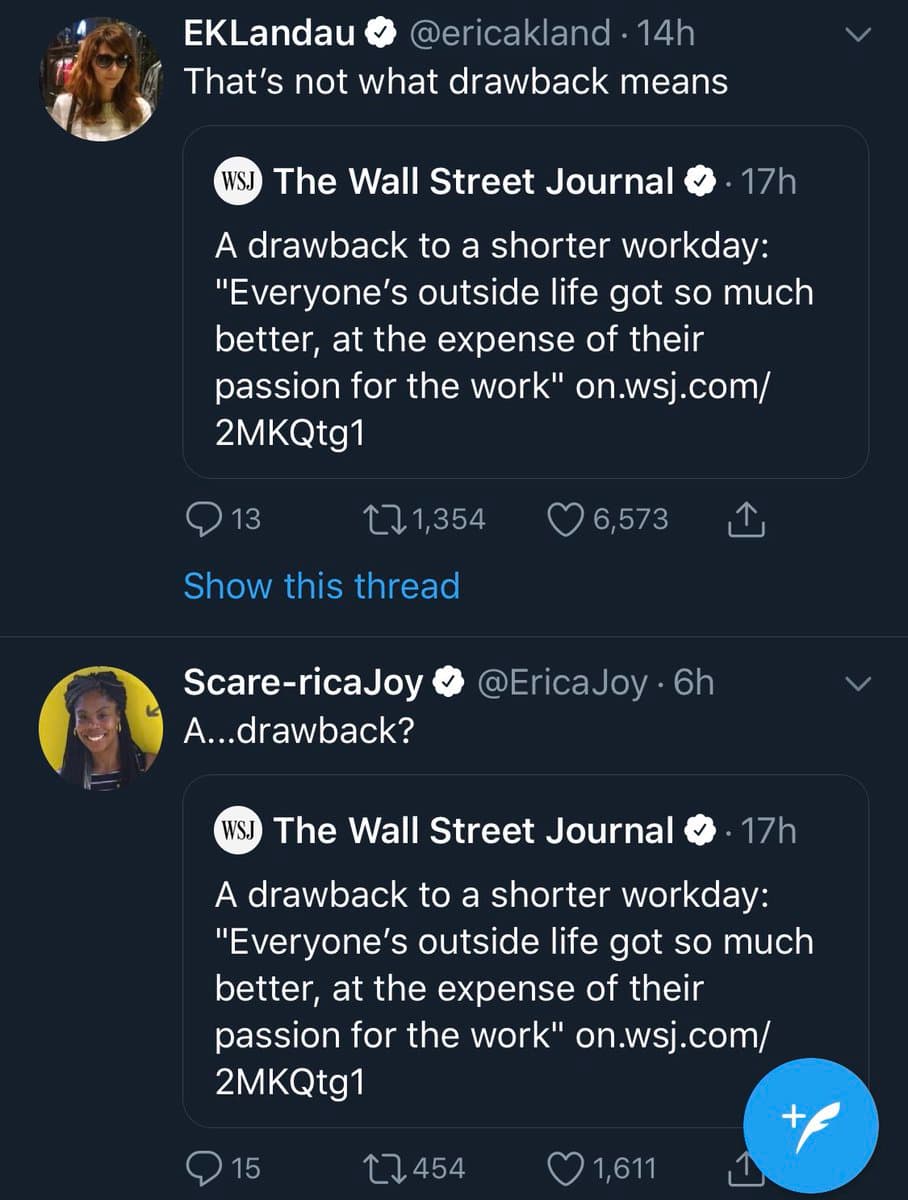Expand the options chevron on Scare-ricaJoy's tweet
Image resolution: width=908 pixels, height=1200 pixels.
click(x=857, y=684)
